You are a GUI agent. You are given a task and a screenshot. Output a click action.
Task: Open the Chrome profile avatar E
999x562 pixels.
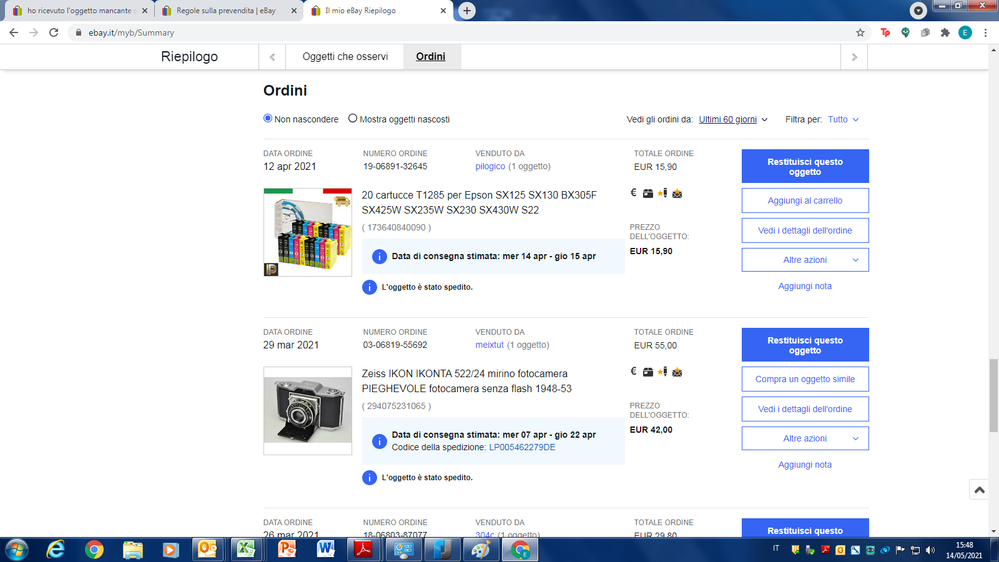[965, 32]
